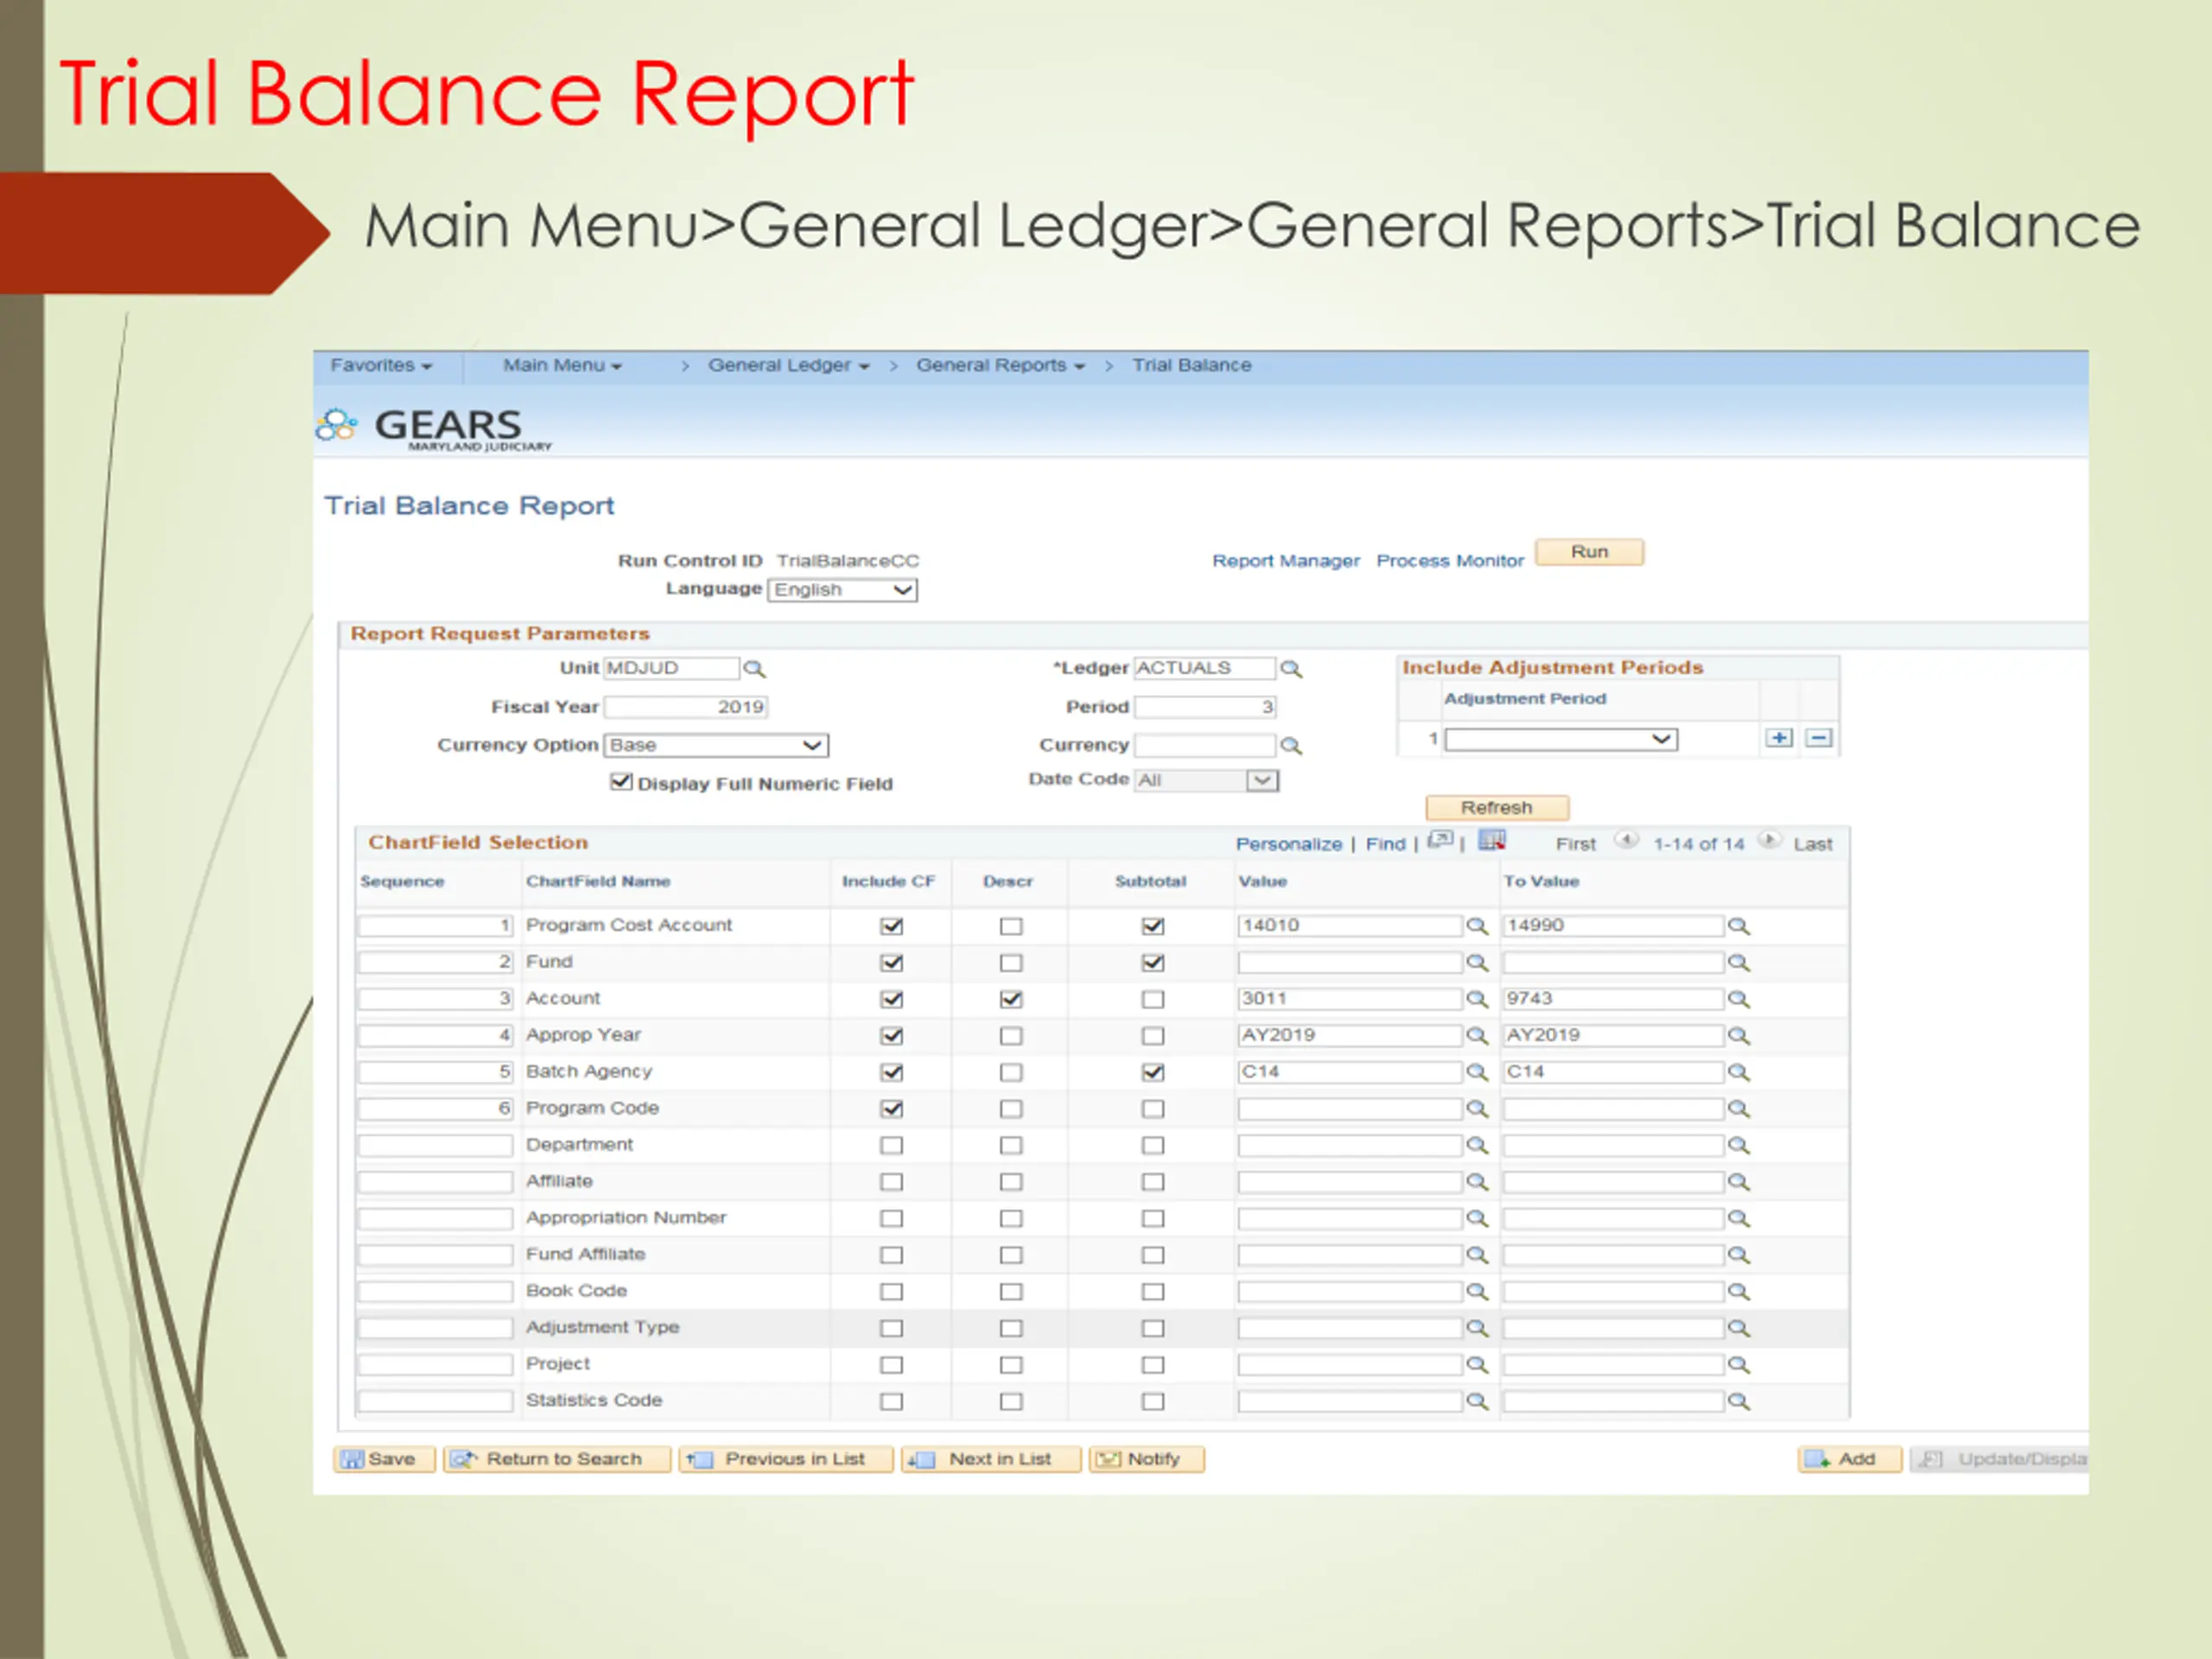The height and width of the screenshot is (1659, 2212).
Task: Uncheck Display Full Numeric Field
Action: click(x=621, y=782)
